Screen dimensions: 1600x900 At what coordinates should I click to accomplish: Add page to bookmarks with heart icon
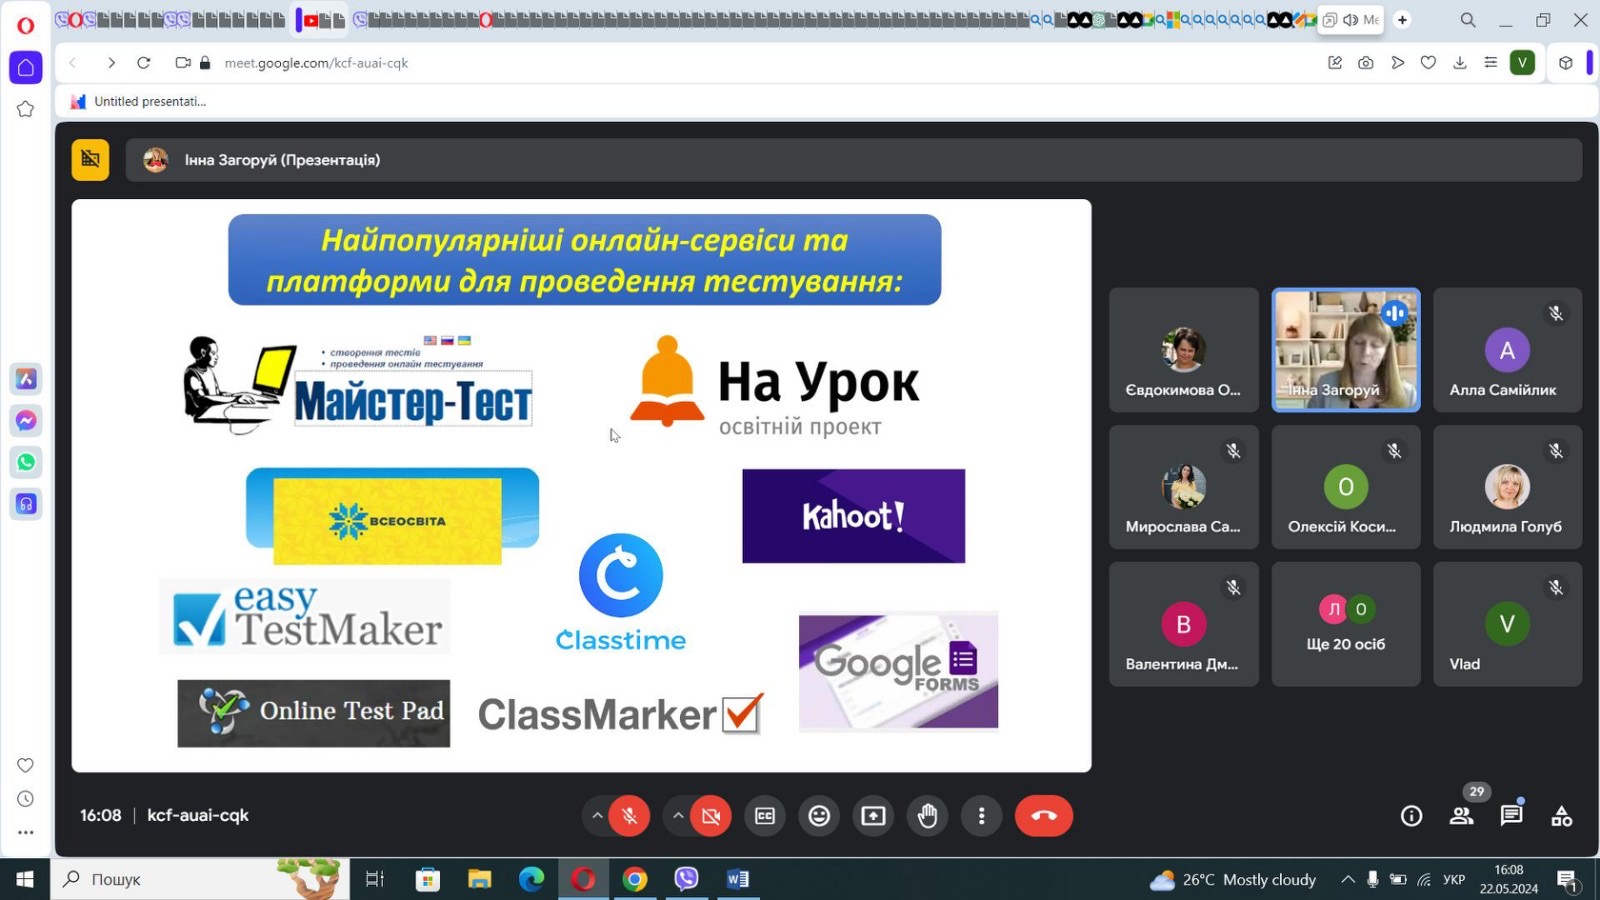pos(1428,63)
